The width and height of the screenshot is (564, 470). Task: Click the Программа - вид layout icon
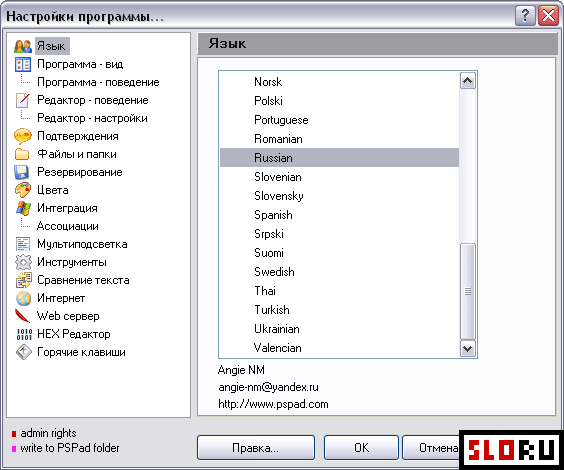pos(23,64)
